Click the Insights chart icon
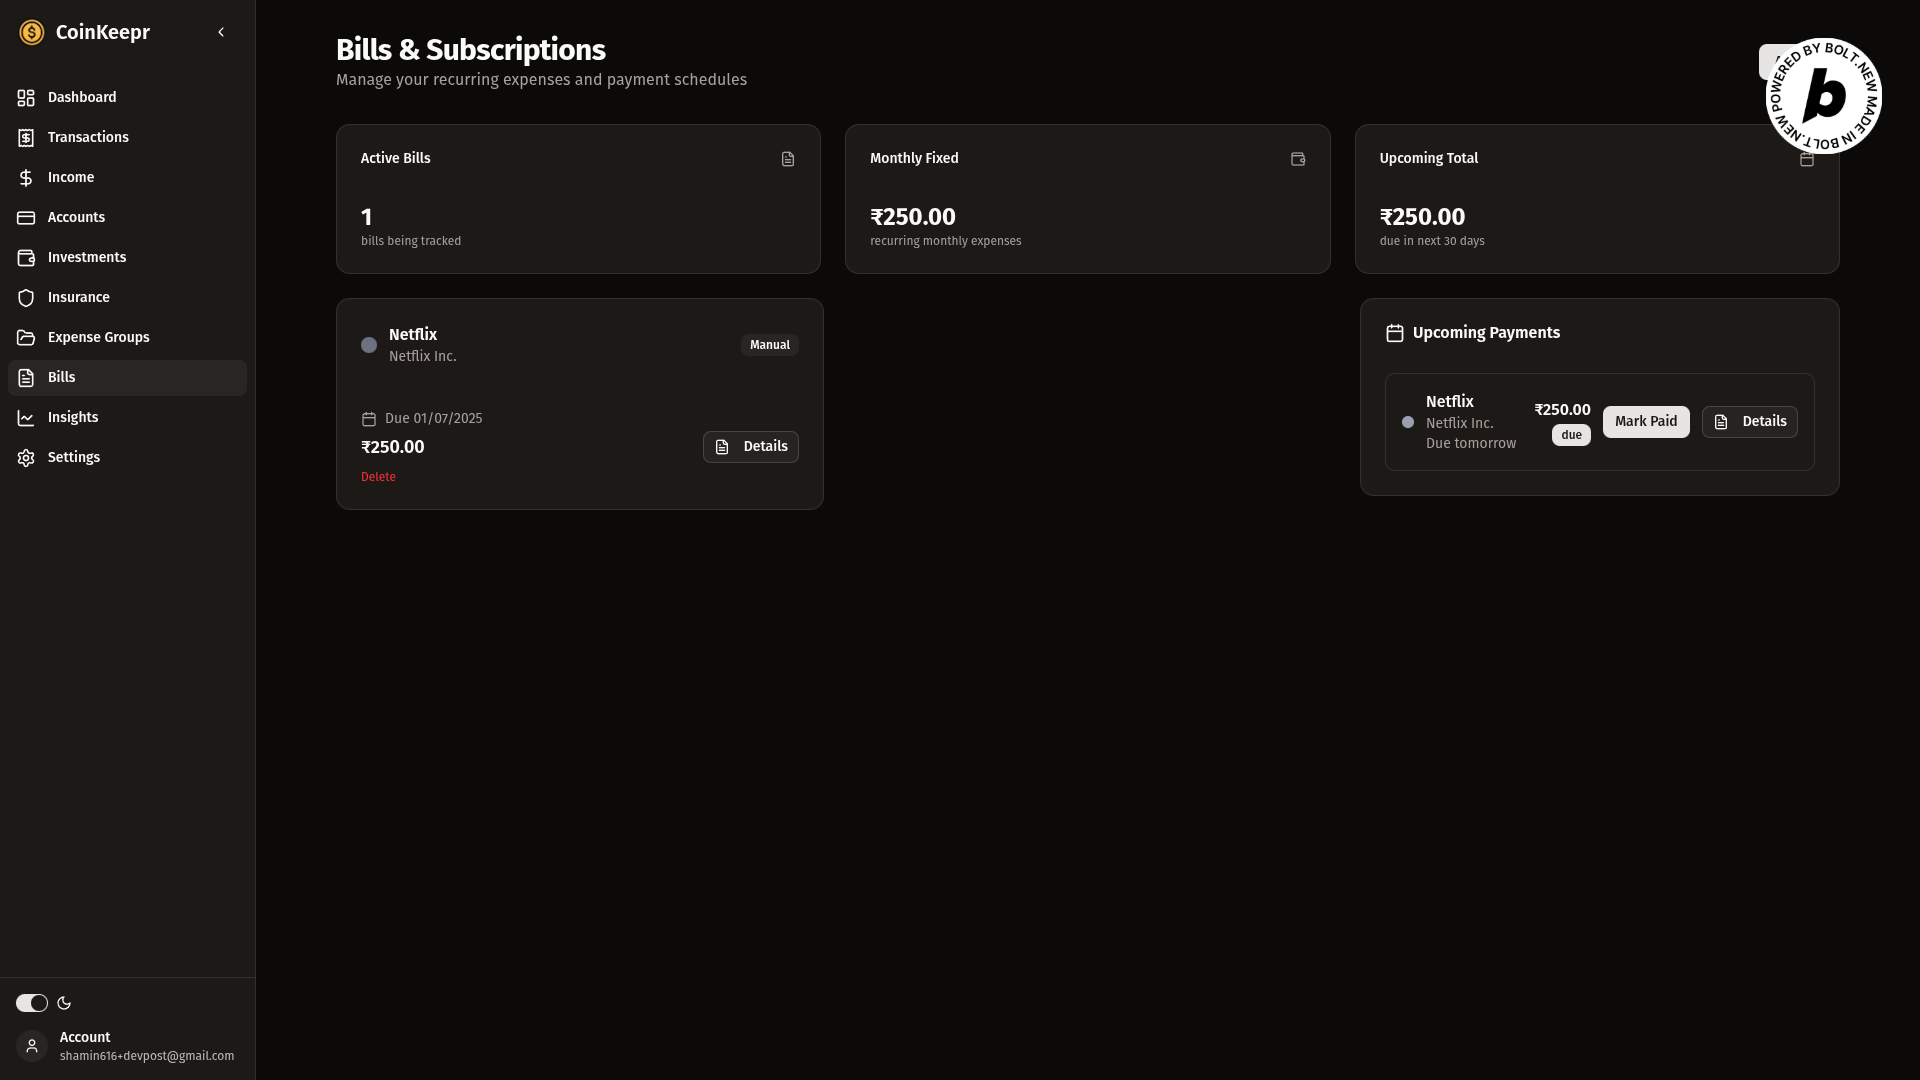This screenshot has width=1920, height=1080. pyautogui.click(x=26, y=417)
